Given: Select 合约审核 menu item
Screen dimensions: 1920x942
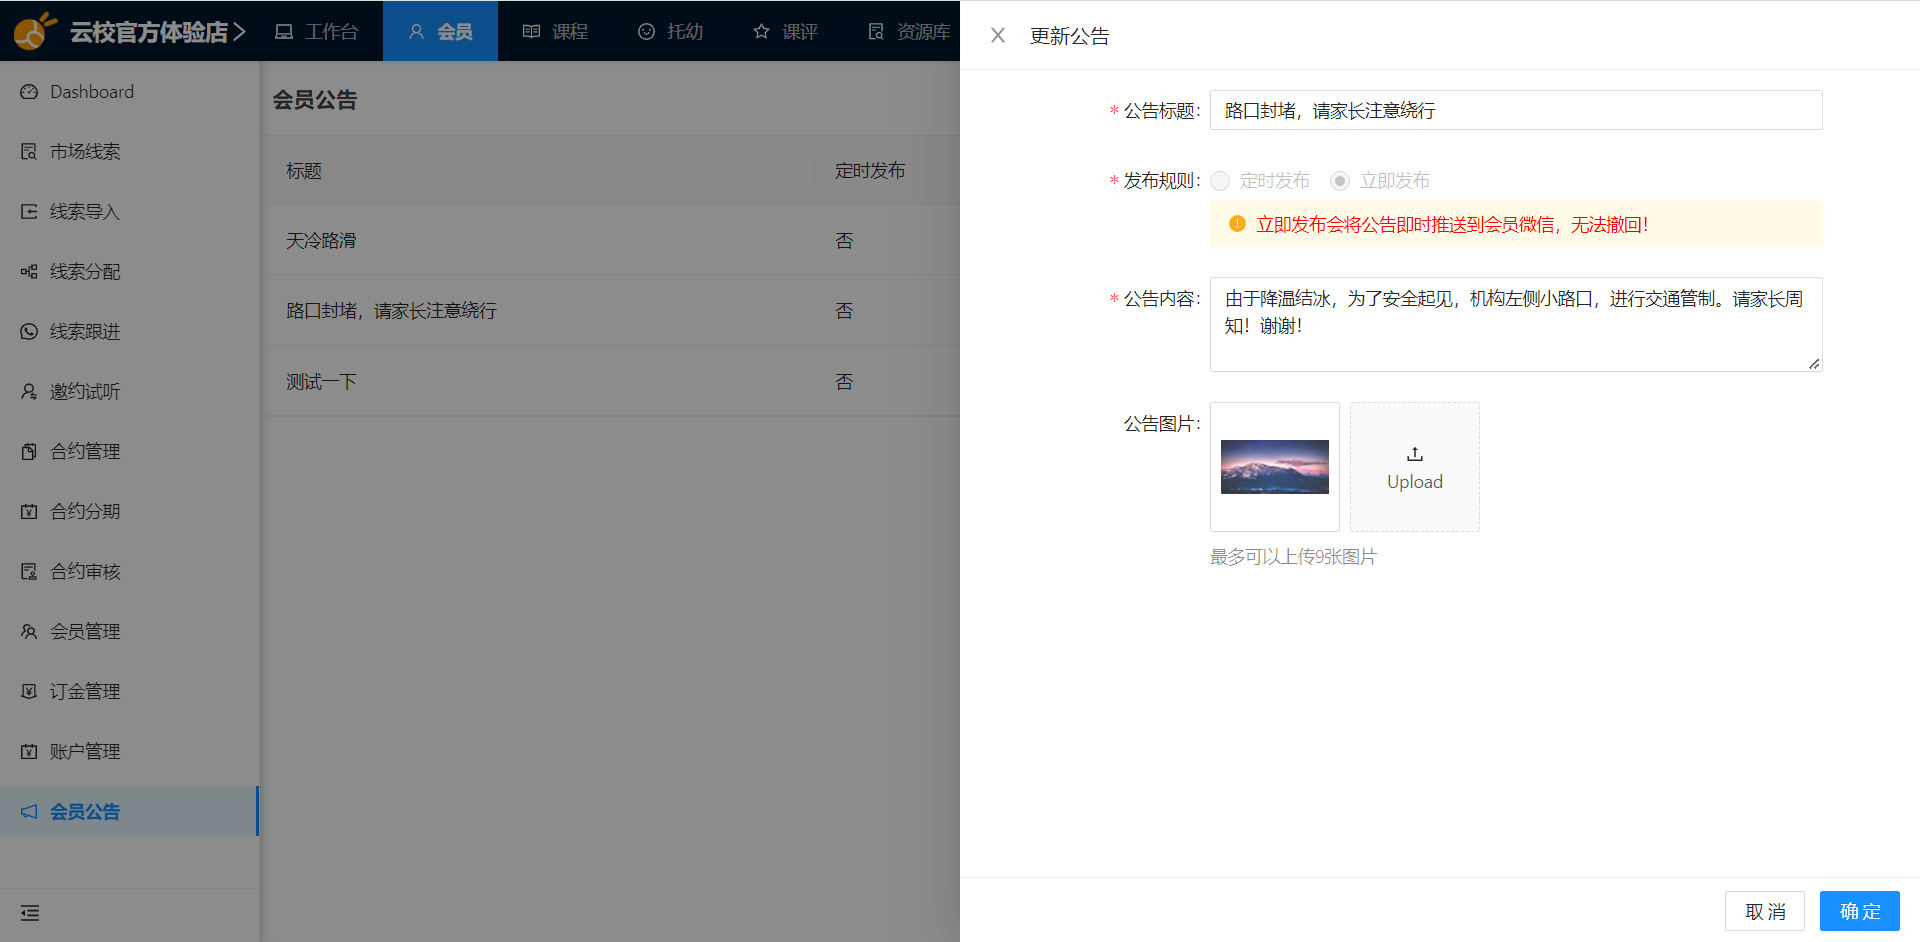Looking at the screenshot, I should click(129, 572).
